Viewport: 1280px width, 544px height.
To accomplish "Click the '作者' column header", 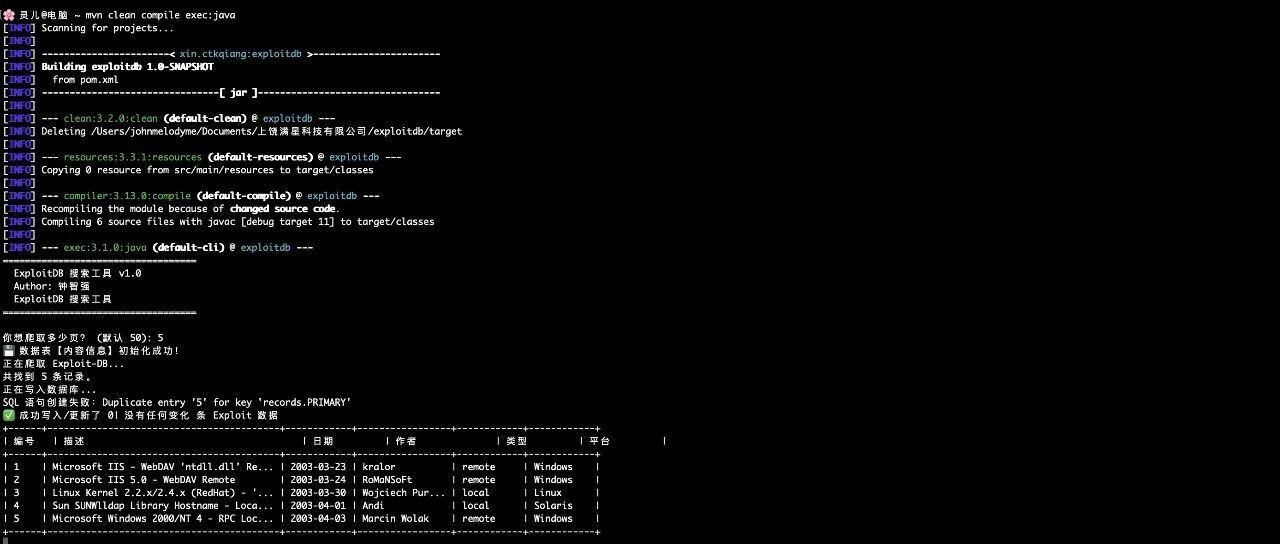I will coord(407,441).
